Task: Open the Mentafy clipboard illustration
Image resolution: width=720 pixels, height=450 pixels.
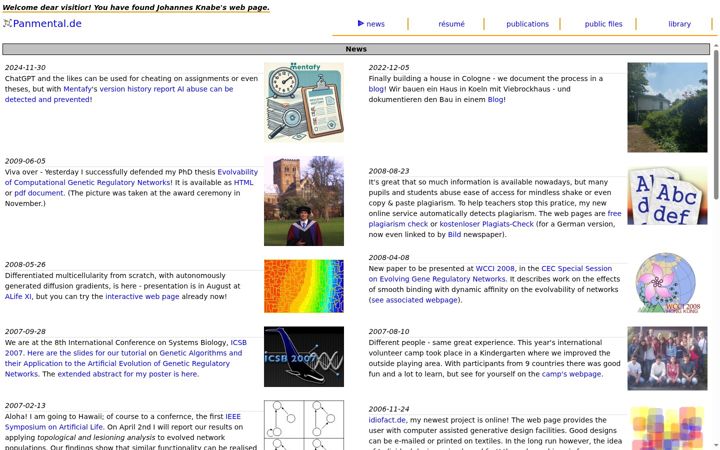Action: (x=304, y=102)
